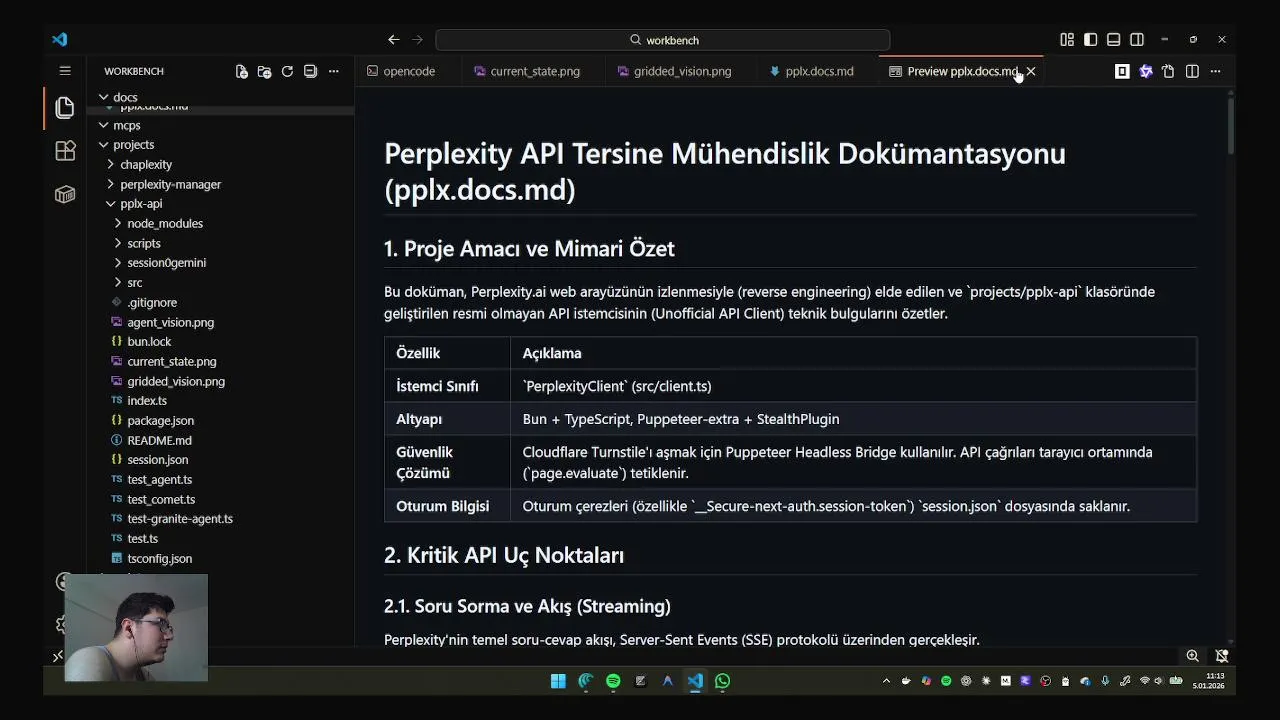Open editor More Actions ellipsis menu
Image resolution: width=1280 pixels, height=720 pixels.
point(1215,71)
